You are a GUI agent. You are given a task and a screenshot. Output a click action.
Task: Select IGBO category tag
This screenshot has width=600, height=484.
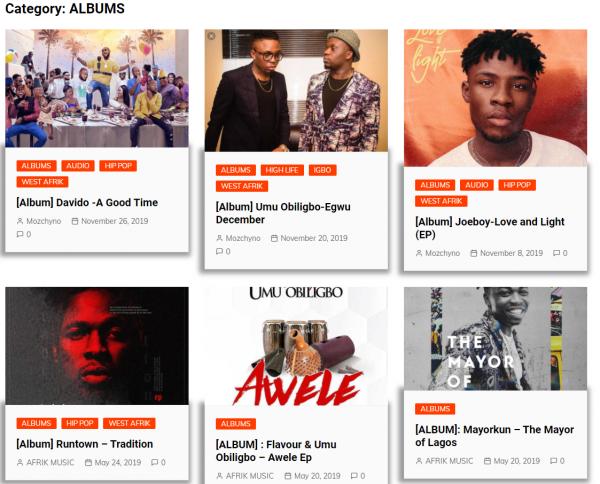click(323, 170)
